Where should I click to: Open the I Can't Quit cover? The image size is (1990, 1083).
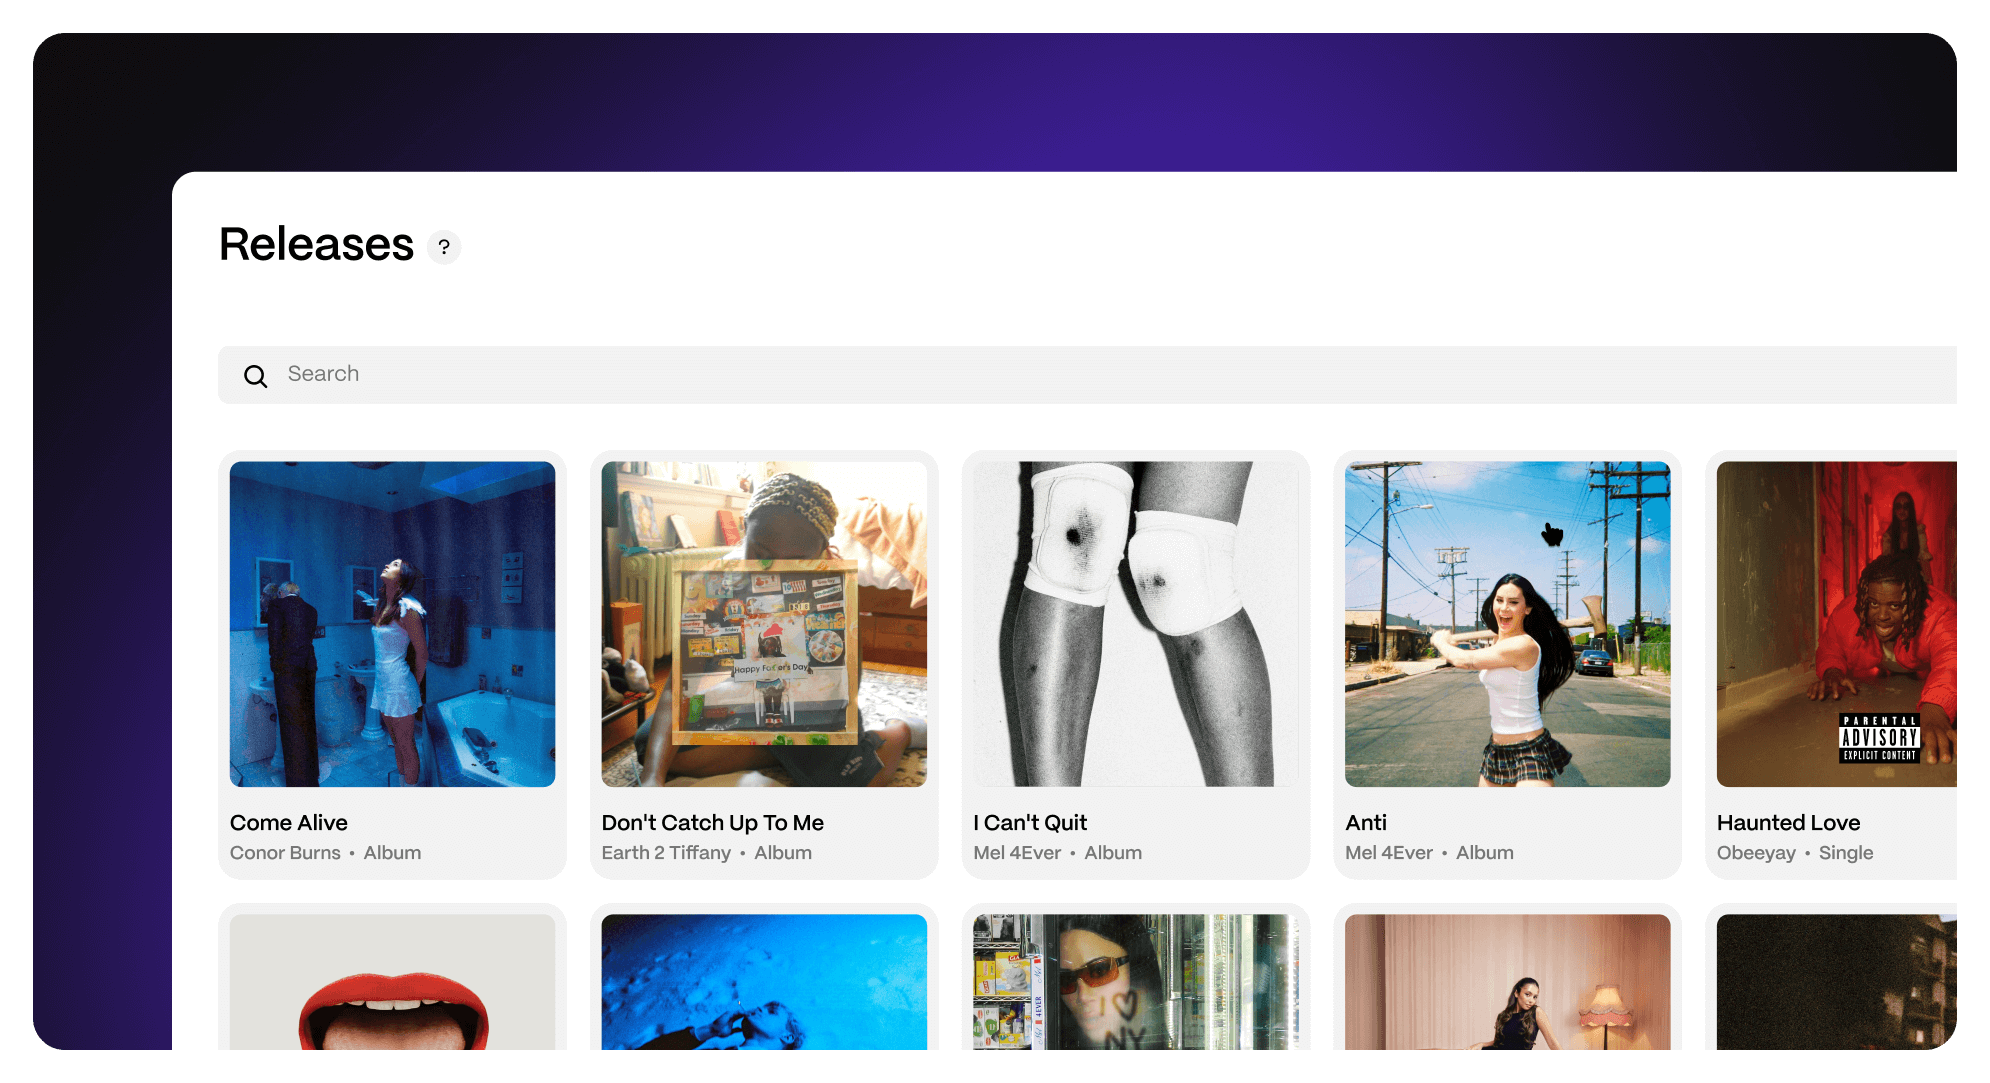click(x=1136, y=624)
